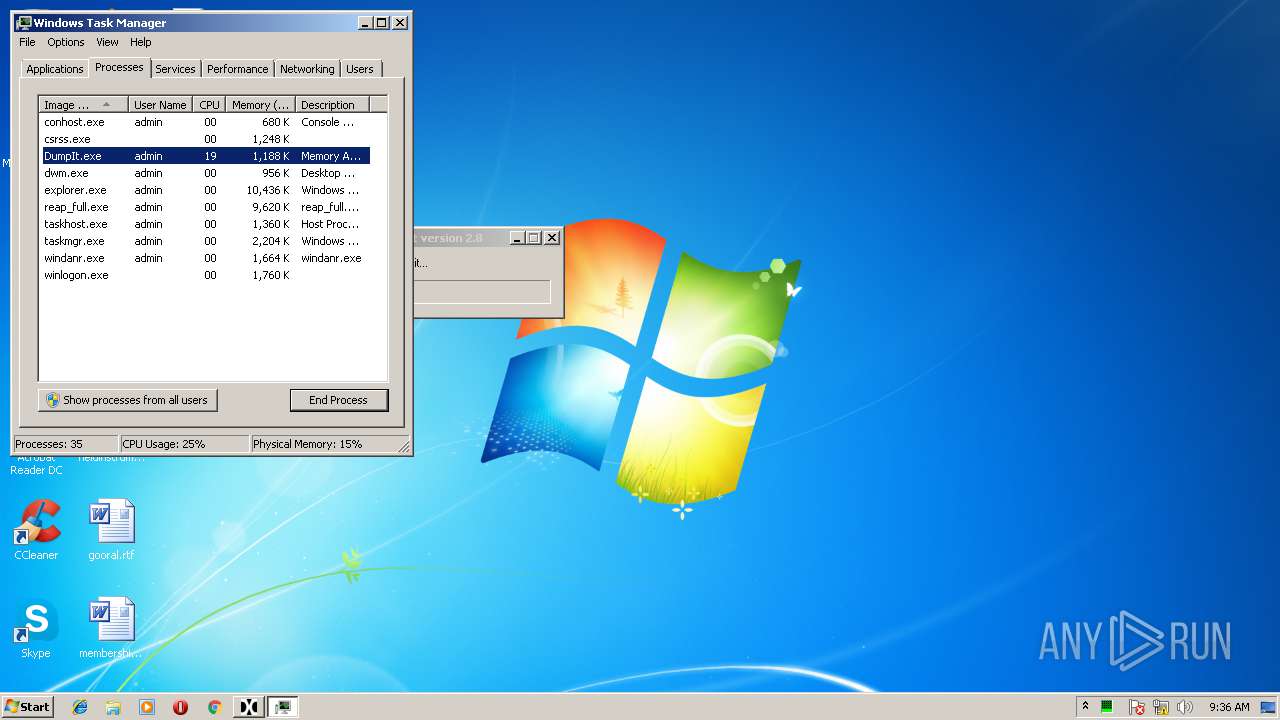Screen dimensions: 1280x720
Task: Sort processes by User Name column
Action: [160, 104]
